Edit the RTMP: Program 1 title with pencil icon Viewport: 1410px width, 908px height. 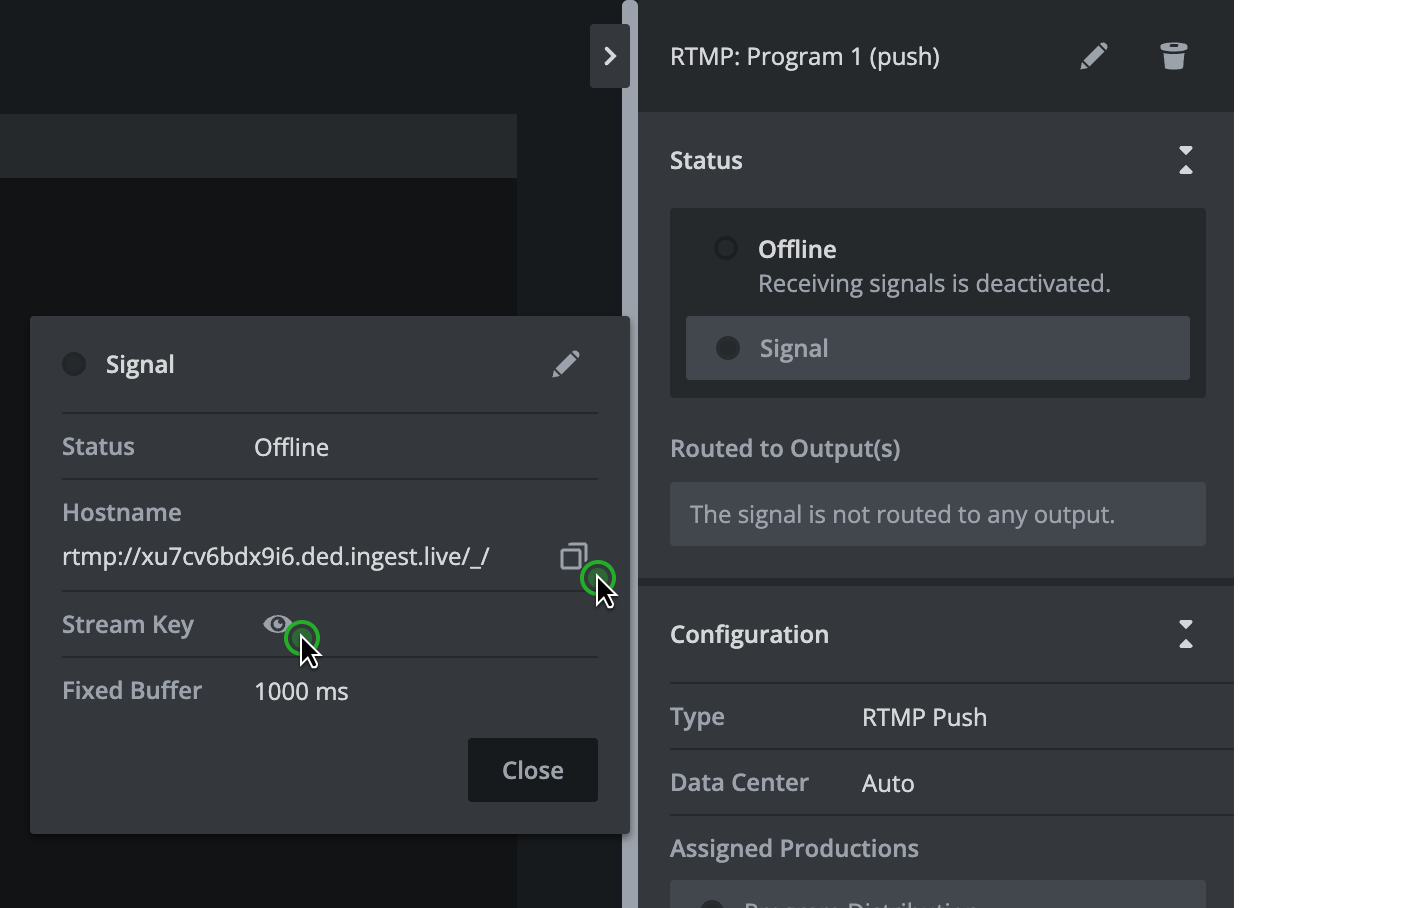click(1094, 56)
